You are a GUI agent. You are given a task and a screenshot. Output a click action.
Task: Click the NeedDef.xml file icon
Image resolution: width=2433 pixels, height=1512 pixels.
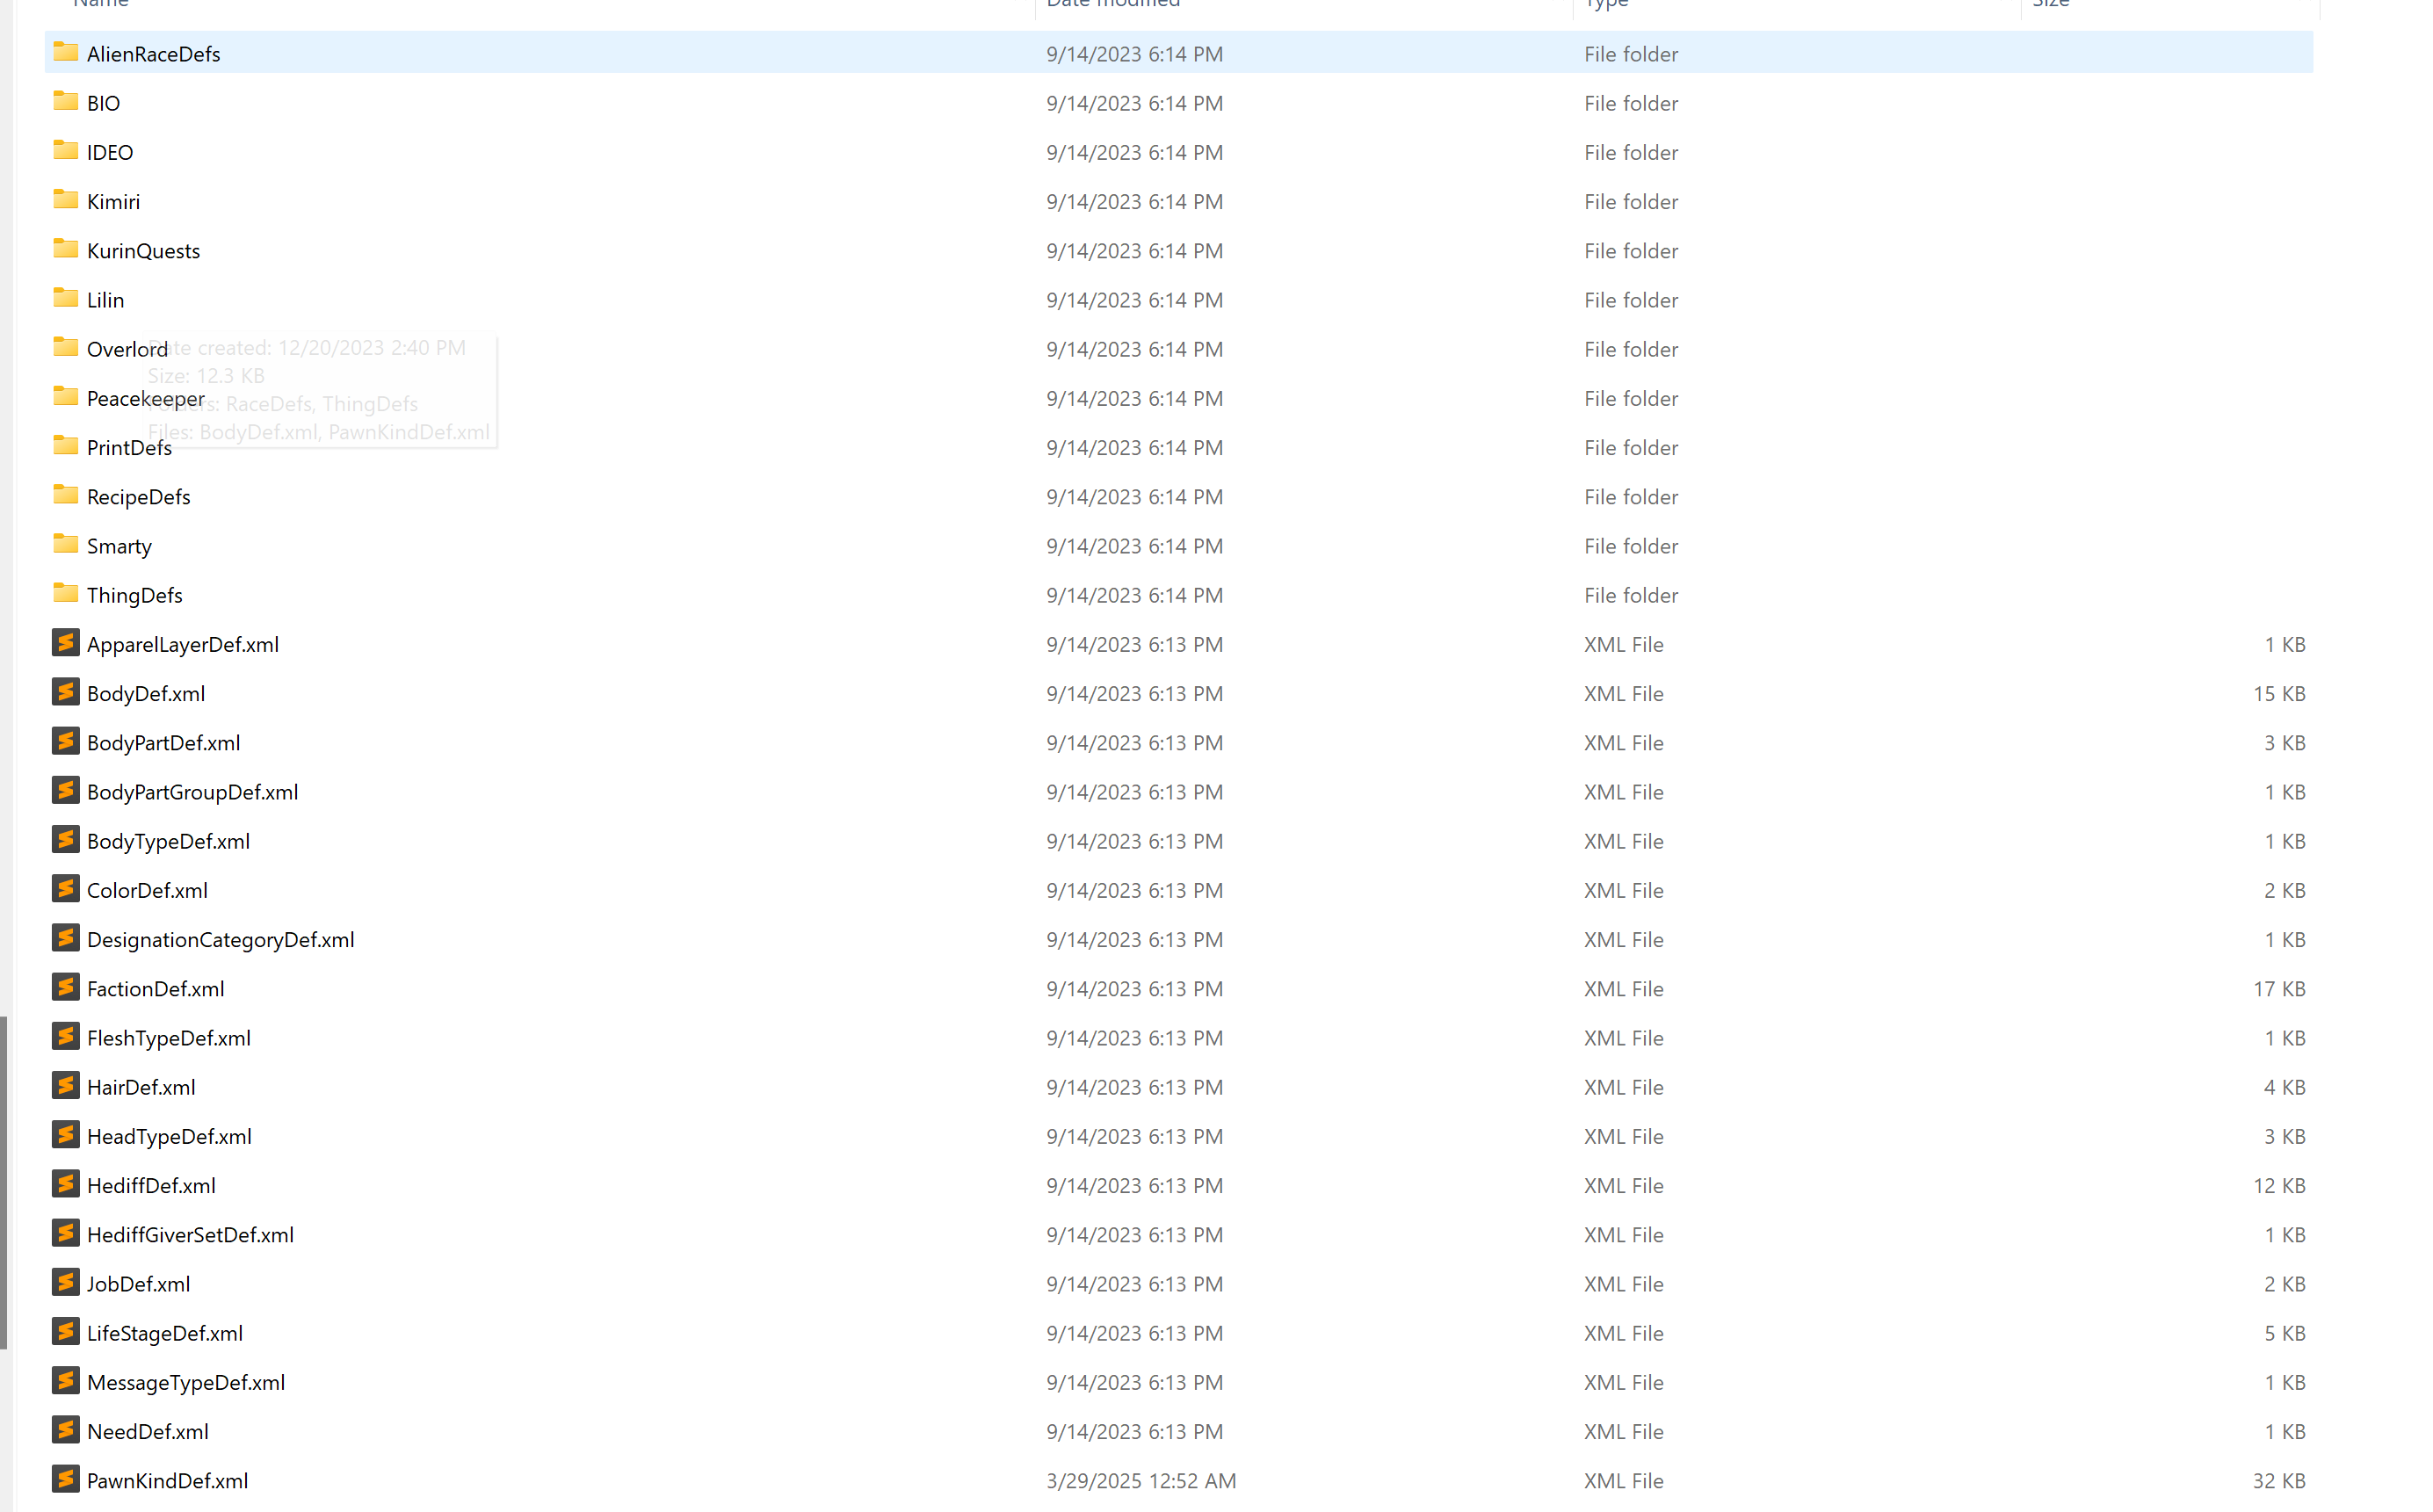[x=66, y=1430]
